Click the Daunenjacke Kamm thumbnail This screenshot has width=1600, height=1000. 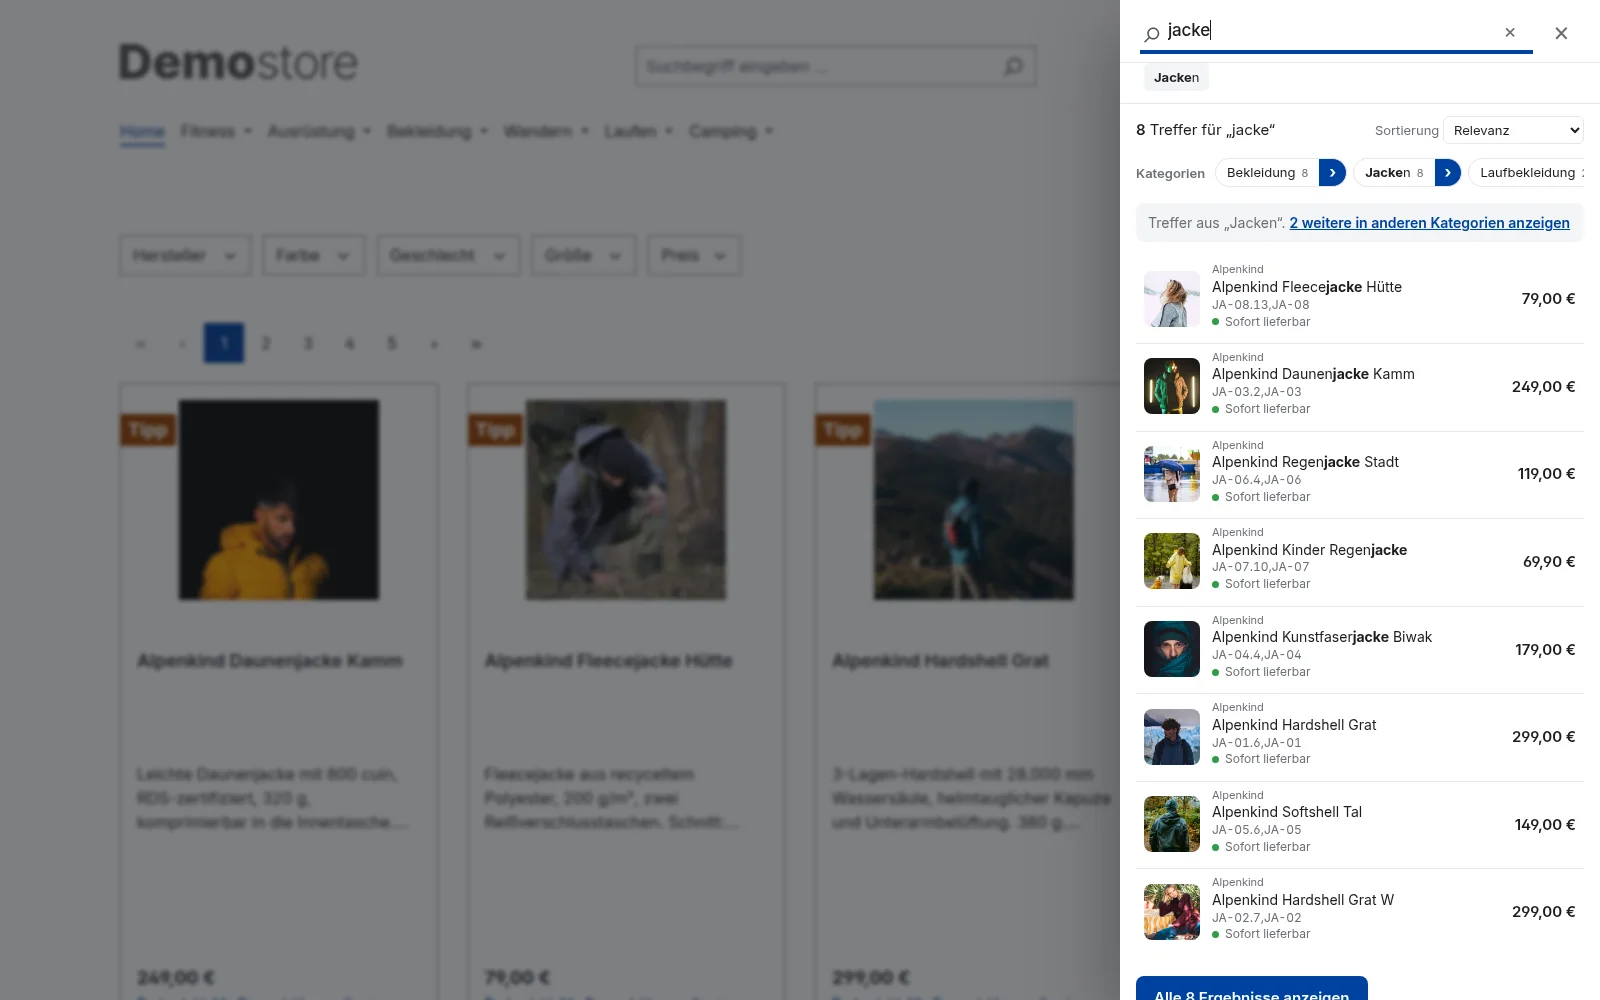point(1172,386)
